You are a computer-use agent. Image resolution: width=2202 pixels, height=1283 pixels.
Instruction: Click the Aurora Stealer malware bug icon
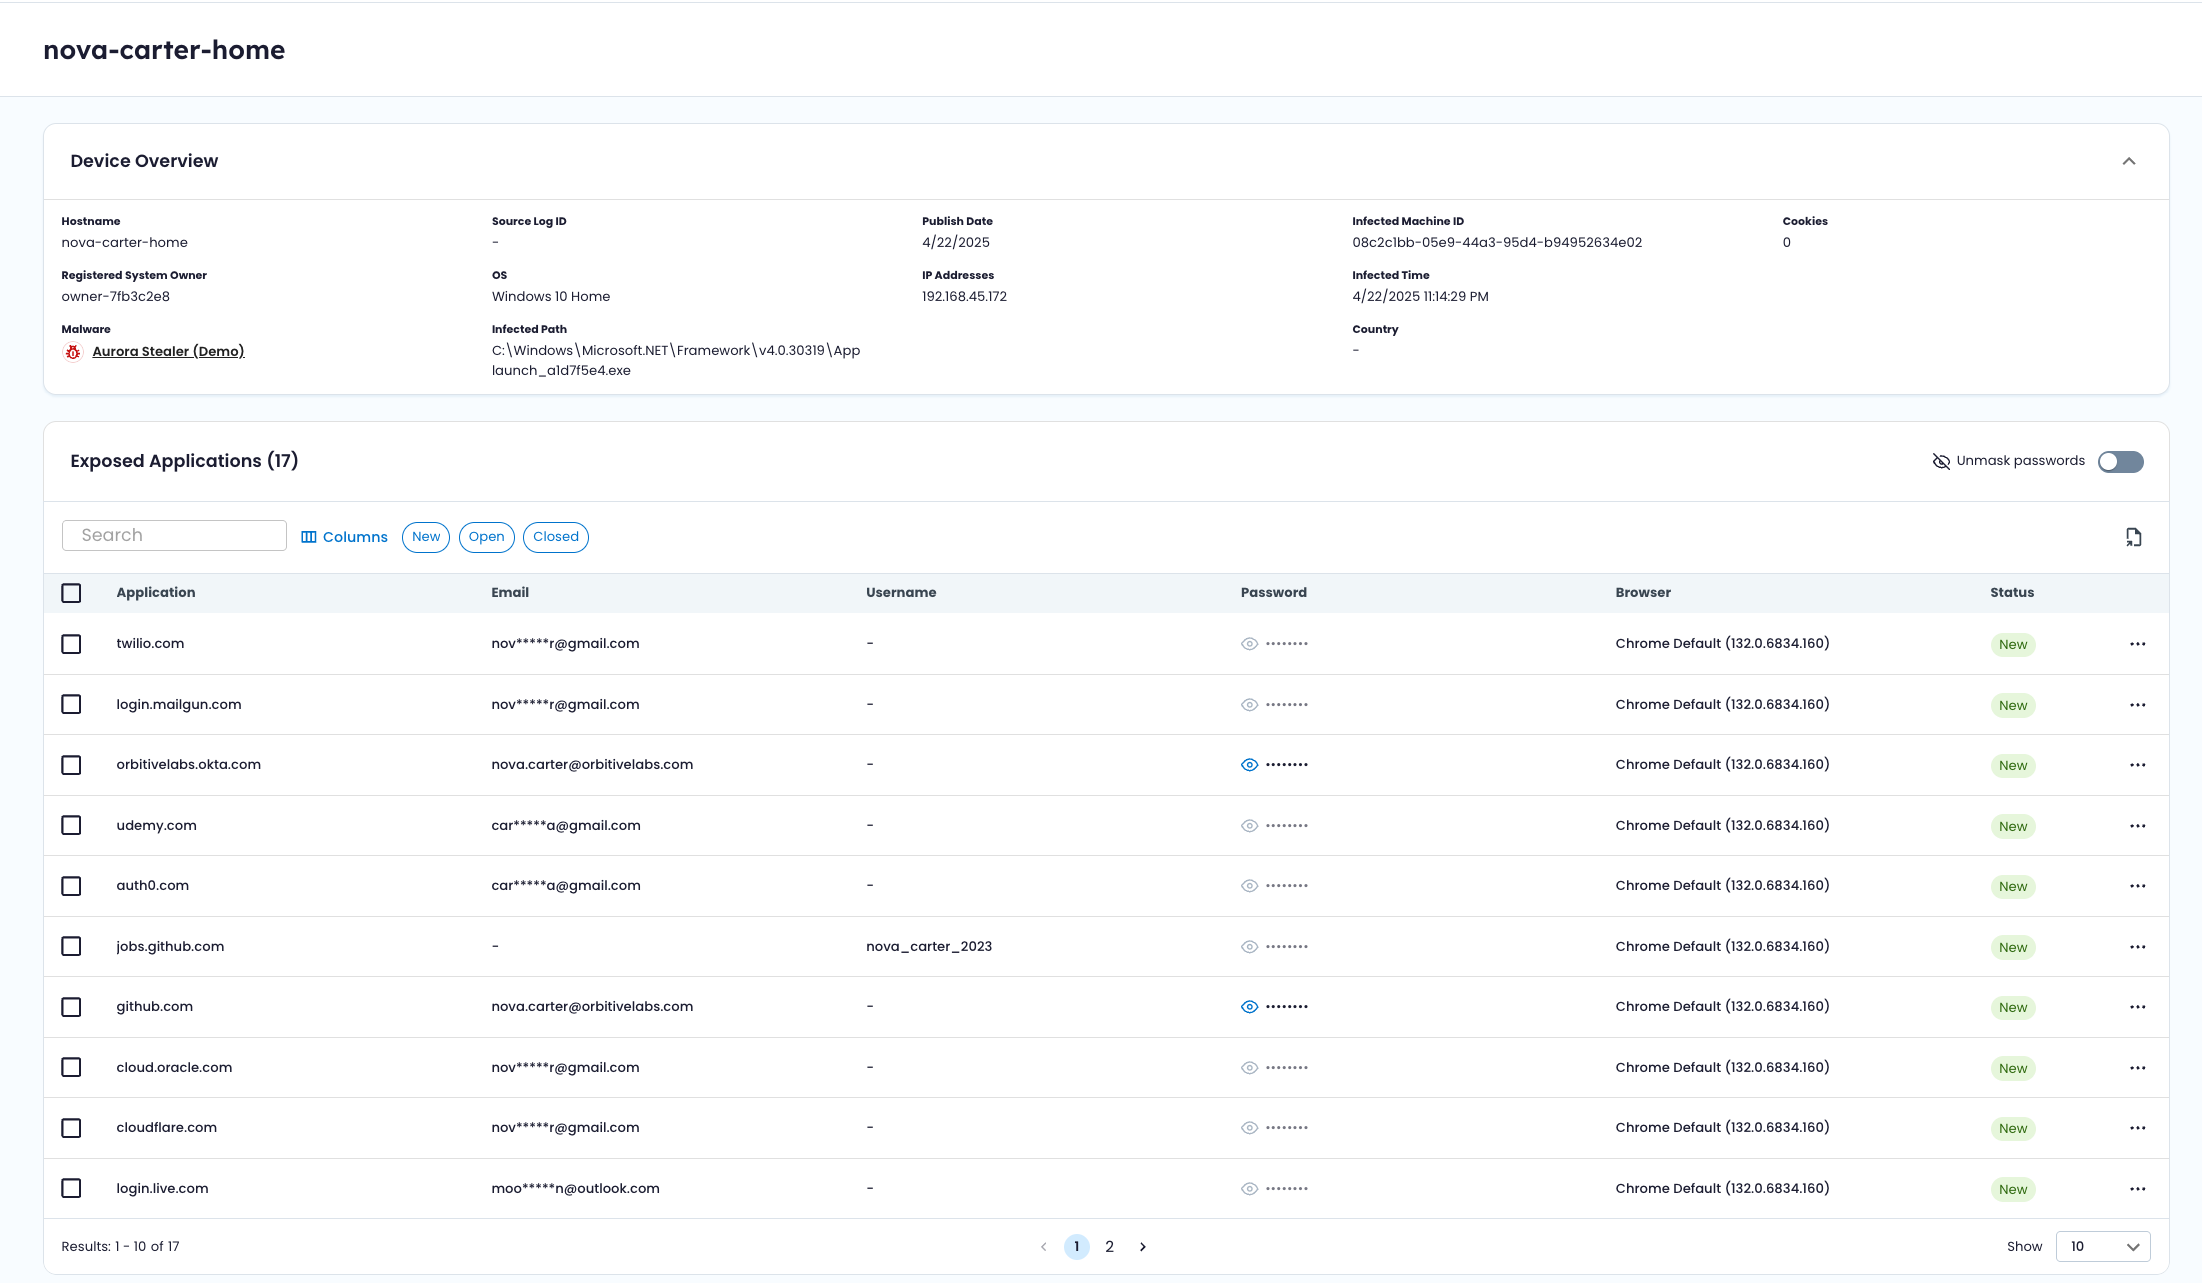pyautogui.click(x=73, y=352)
